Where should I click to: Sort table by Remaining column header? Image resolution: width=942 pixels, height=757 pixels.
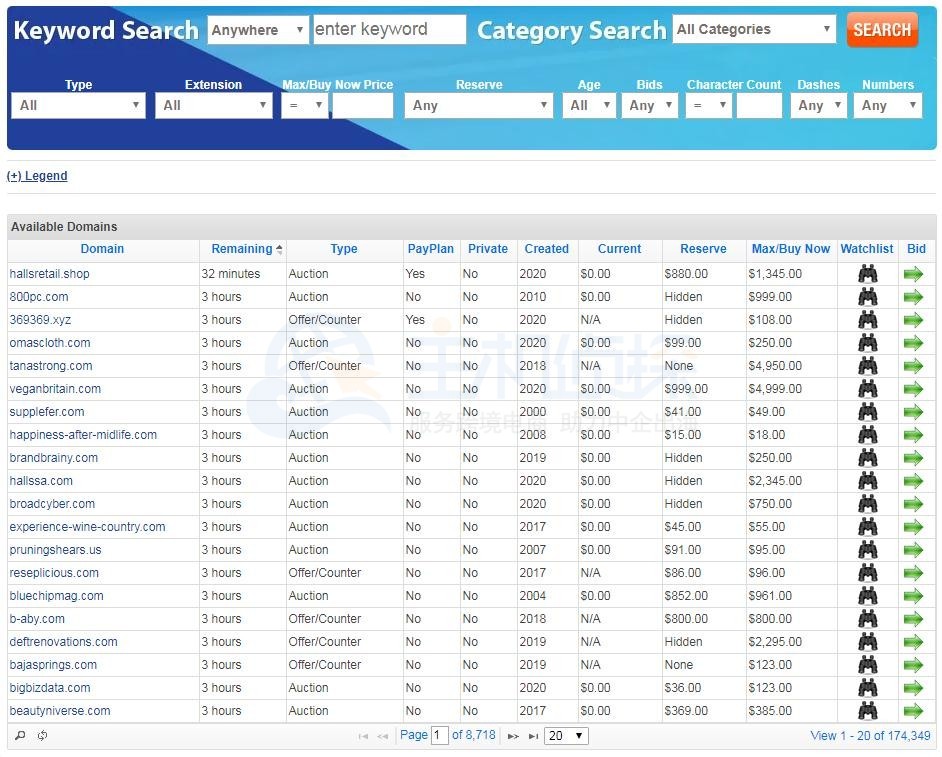click(x=242, y=249)
